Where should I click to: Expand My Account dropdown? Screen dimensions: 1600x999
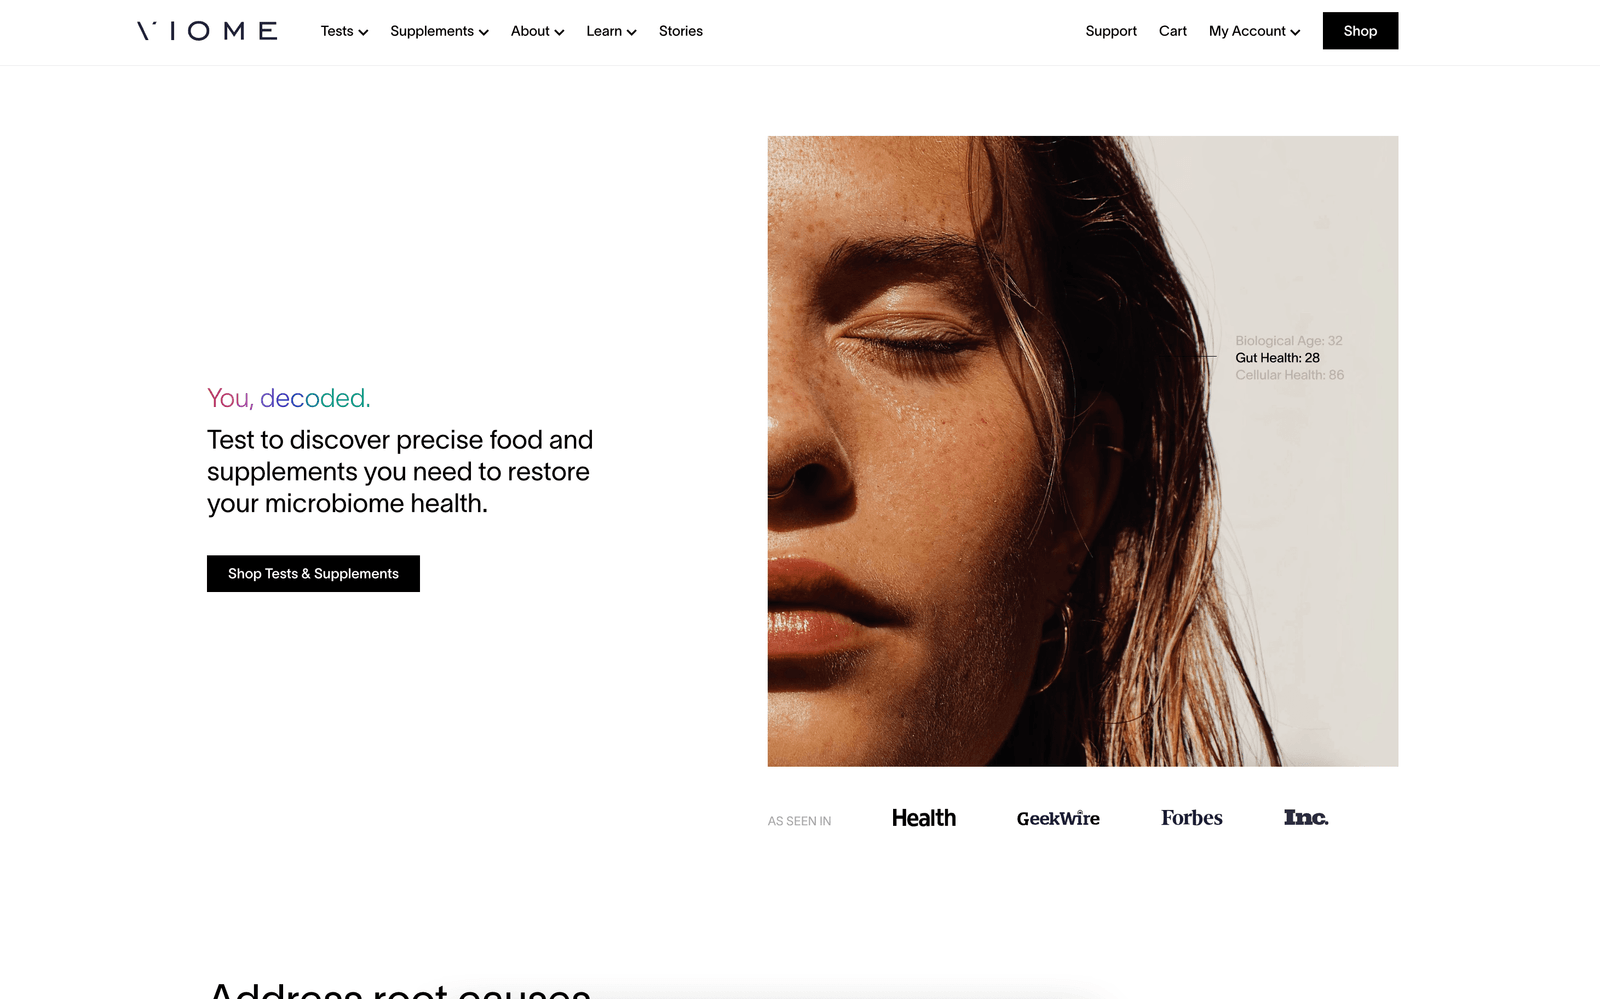point(1254,31)
